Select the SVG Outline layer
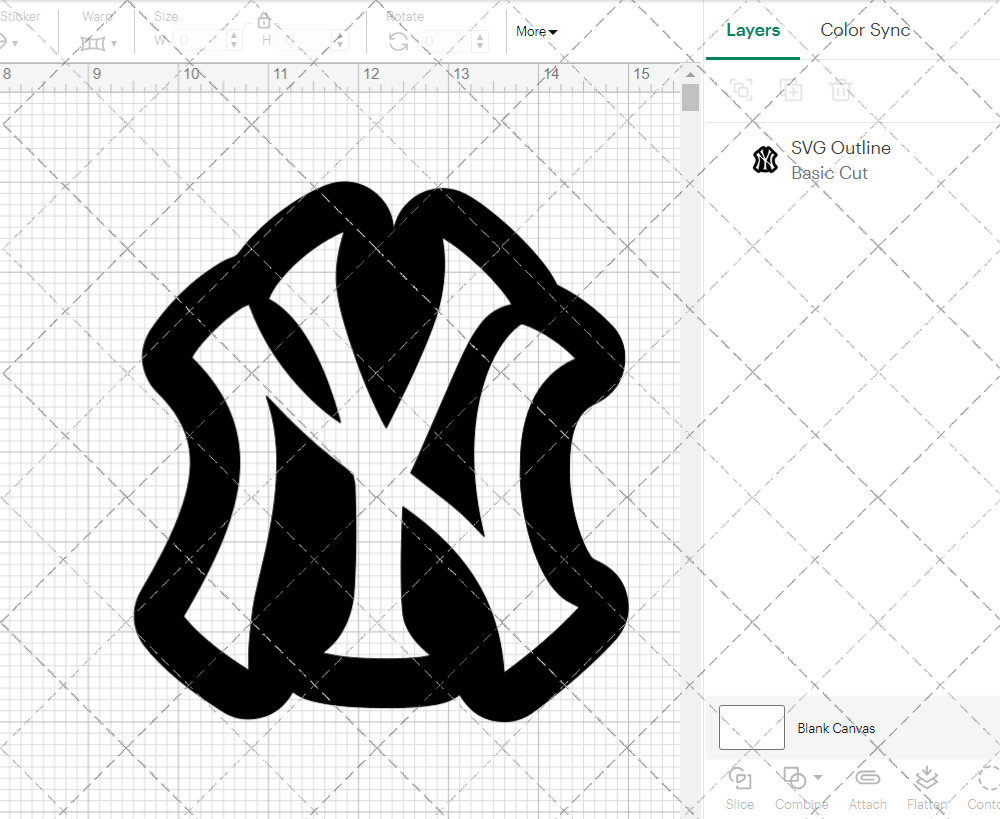 click(x=840, y=160)
